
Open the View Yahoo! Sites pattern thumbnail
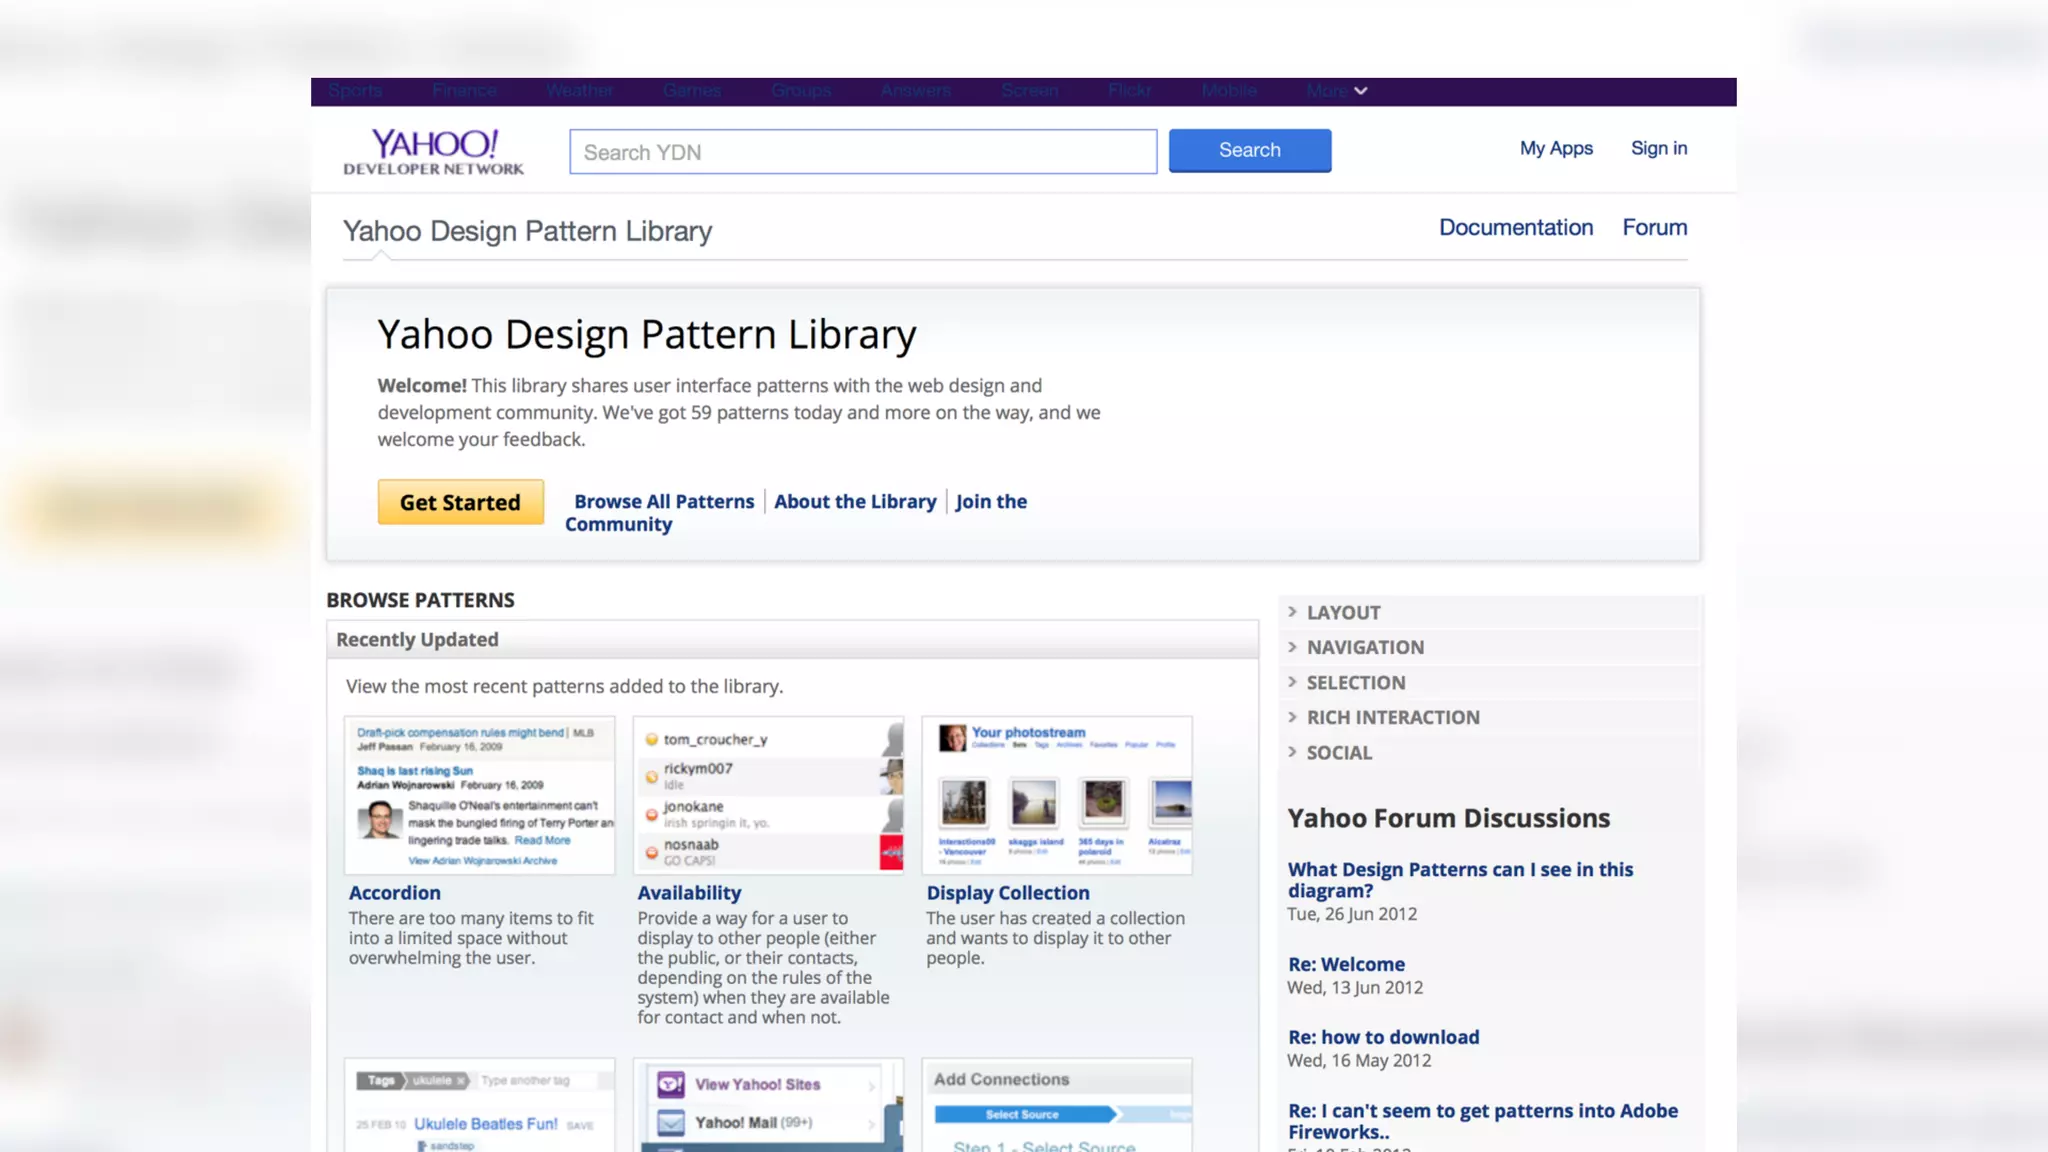pos(769,1105)
